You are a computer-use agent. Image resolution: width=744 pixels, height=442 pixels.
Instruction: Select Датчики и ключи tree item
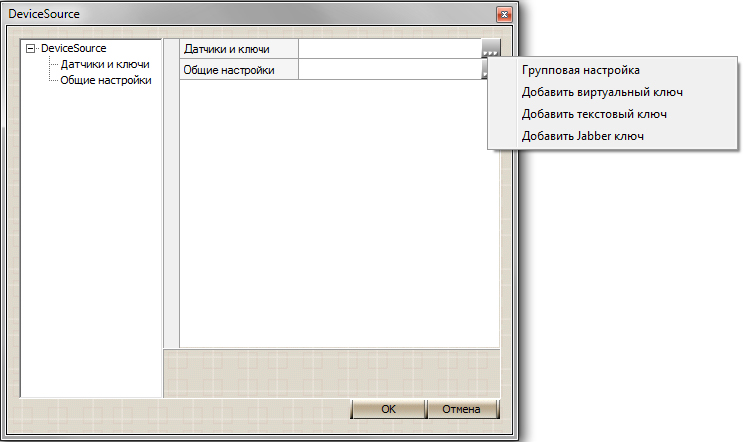tap(105, 64)
